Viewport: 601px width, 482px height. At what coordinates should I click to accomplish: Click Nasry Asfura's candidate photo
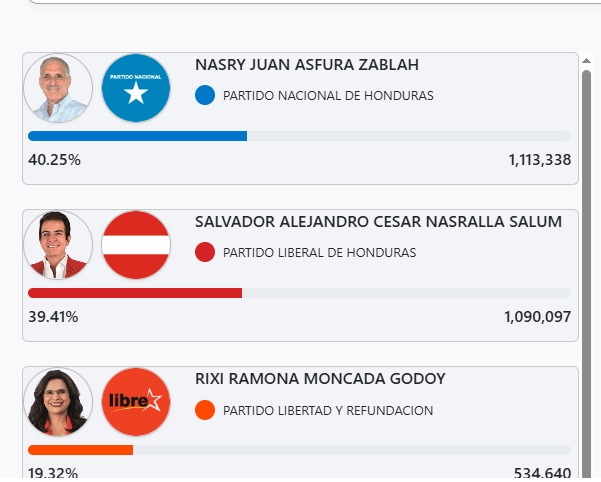click(x=58, y=88)
